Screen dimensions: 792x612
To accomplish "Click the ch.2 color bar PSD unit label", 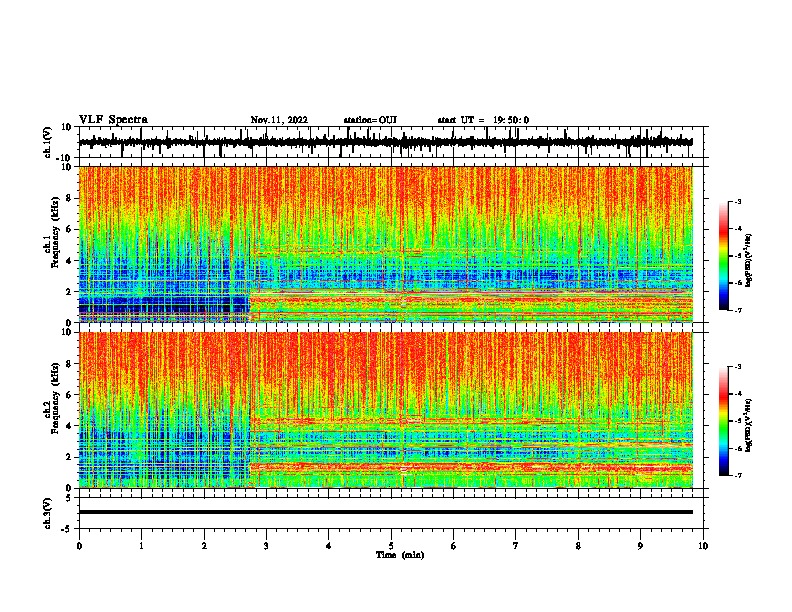I will click(x=749, y=425).
